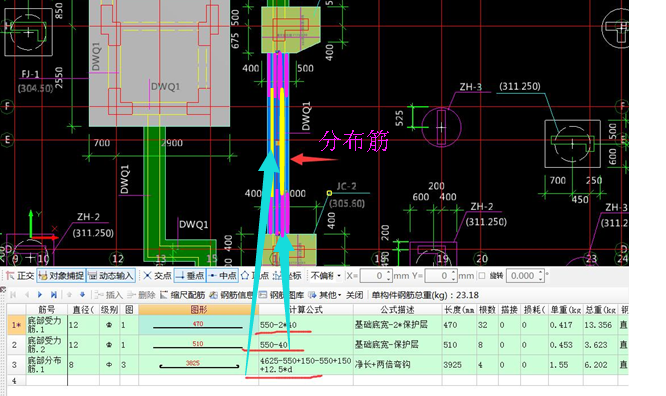Increase the X offset with the up stepper

(389, 273)
